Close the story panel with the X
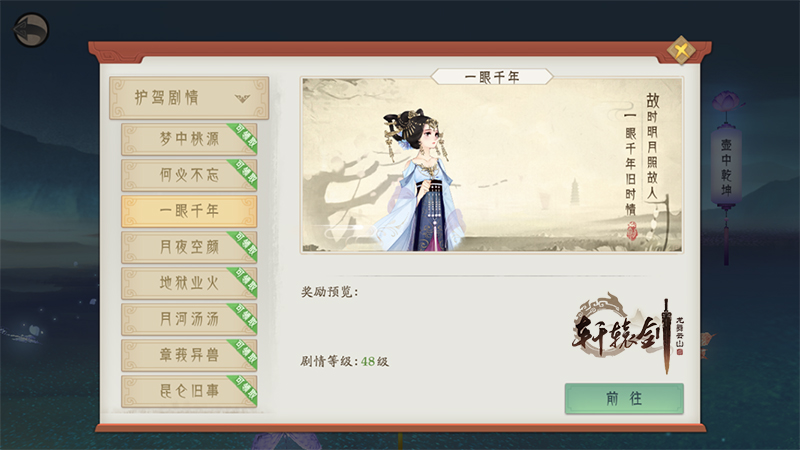Viewport: 800px width, 450px height. tap(681, 50)
